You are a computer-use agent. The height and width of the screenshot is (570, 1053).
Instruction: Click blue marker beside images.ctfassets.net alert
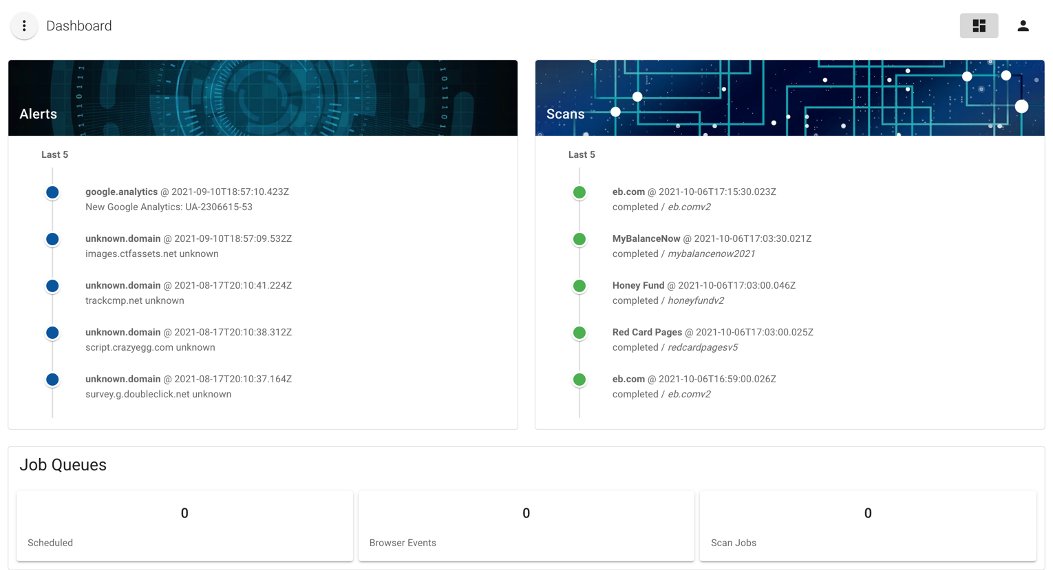[53, 240]
